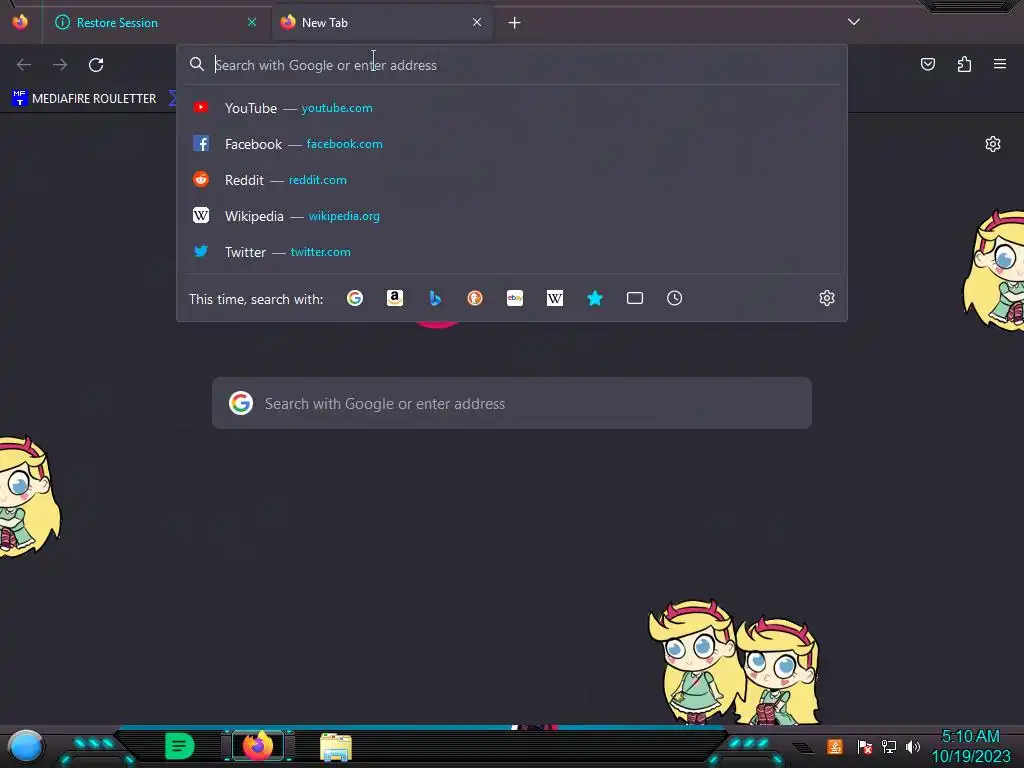1024x768 pixels.
Task: Search in open Tabs icon
Action: tap(635, 298)
